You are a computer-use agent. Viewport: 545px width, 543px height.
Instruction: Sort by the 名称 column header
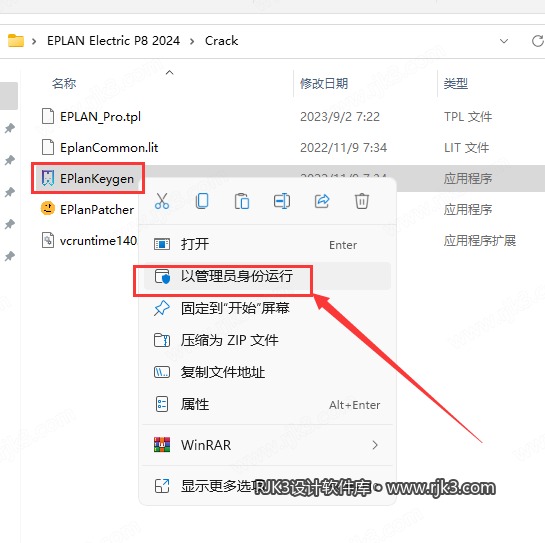coord(64,83)
